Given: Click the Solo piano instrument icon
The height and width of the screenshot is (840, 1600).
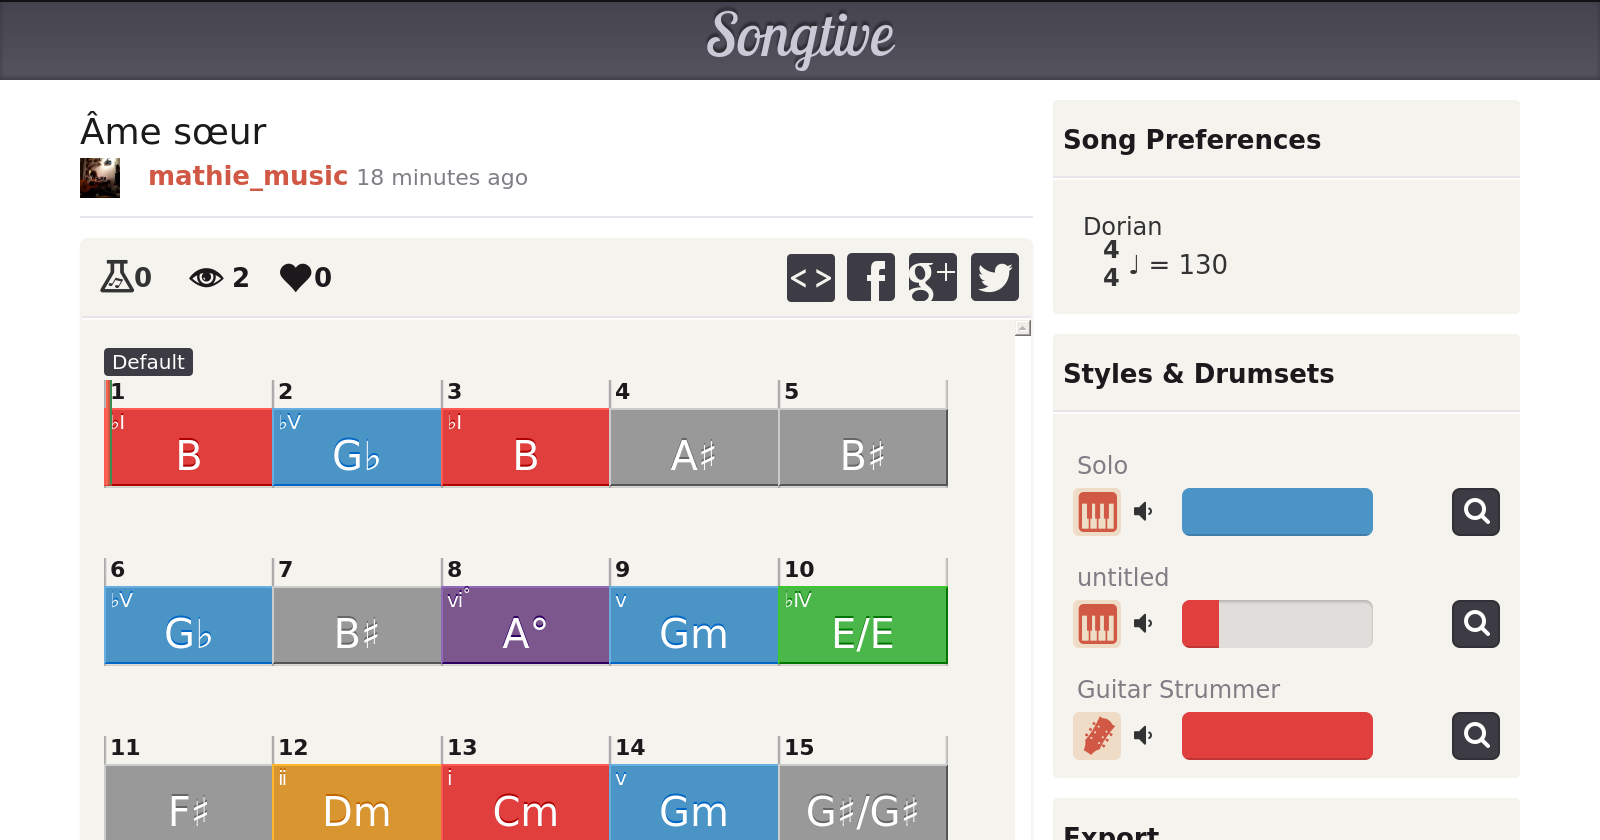Looking at the screenshot, I should point(1097,512).
